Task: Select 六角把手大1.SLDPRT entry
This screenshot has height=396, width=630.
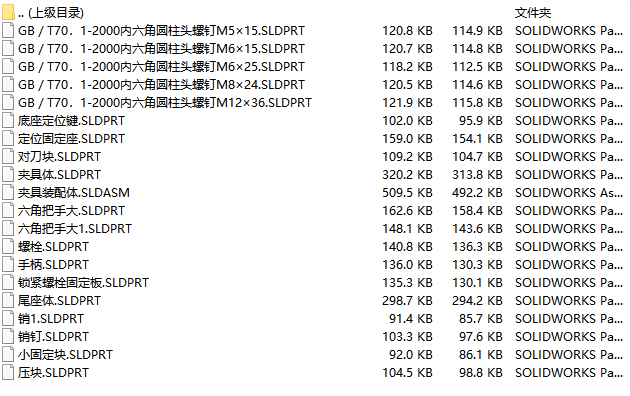Action: tap(75, 229)
